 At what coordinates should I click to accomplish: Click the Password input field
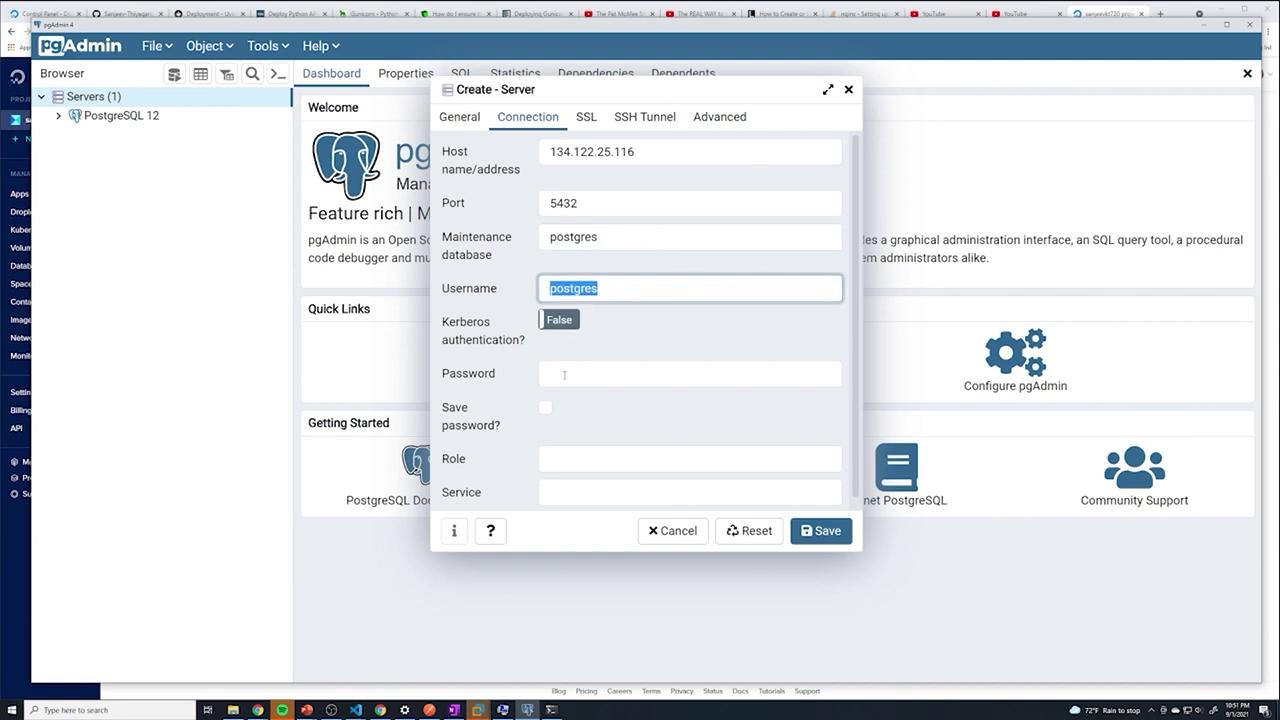tap(690, 374)
